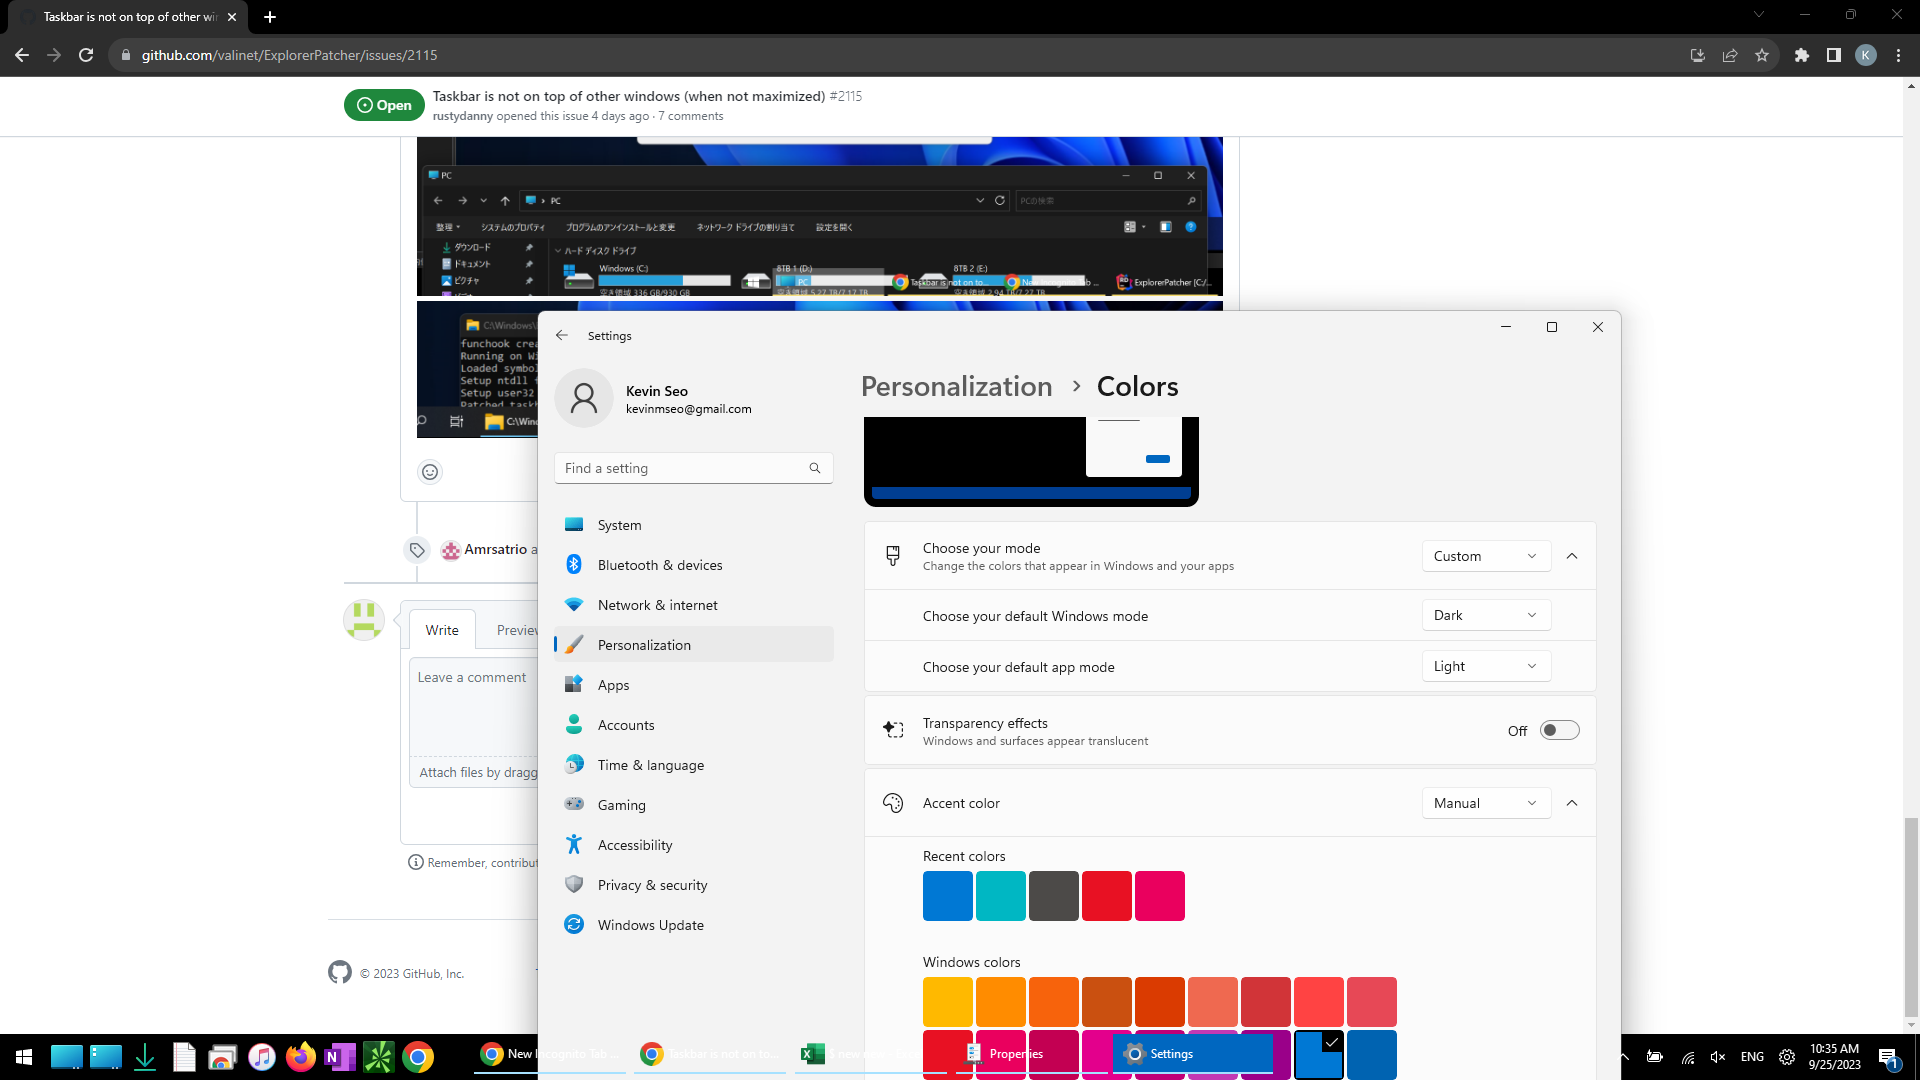The width and height of the screenshot is (1920, 1080).
Task: Switch to the Preview tab
Action: click(x=516, y=629)
